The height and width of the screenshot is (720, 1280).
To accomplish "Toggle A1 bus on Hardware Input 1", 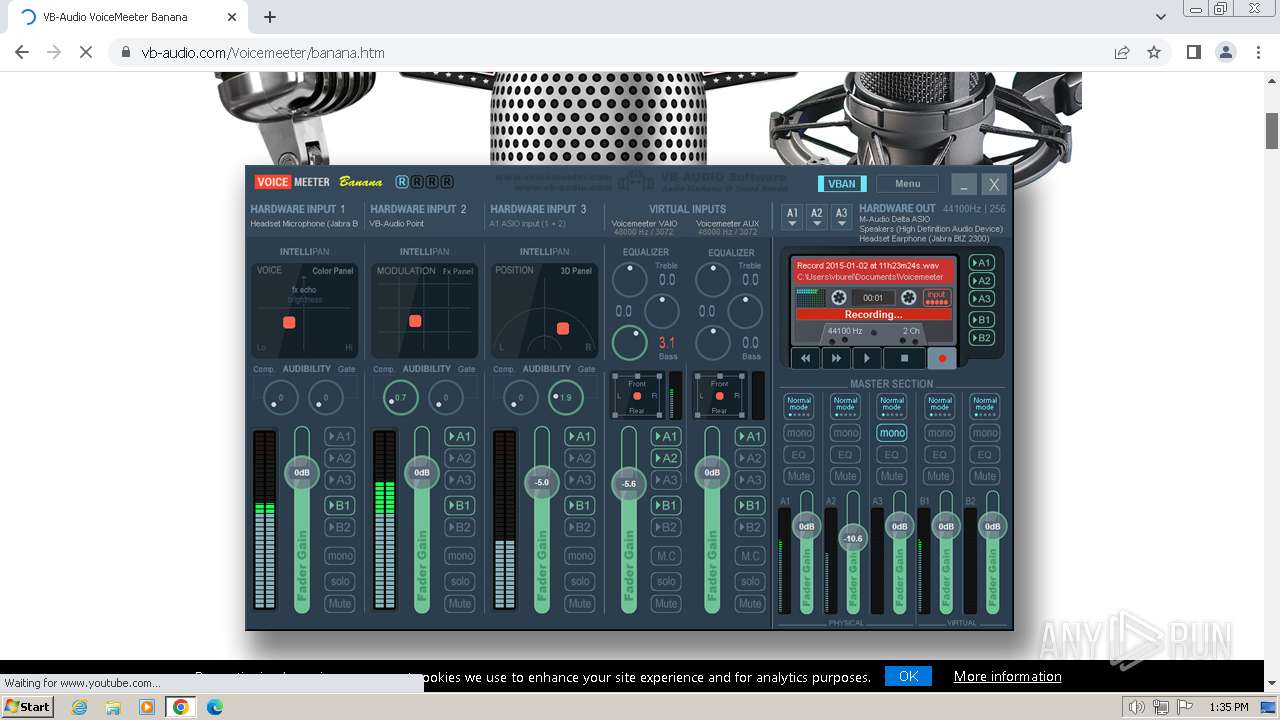I will click(x=340, y=436).
